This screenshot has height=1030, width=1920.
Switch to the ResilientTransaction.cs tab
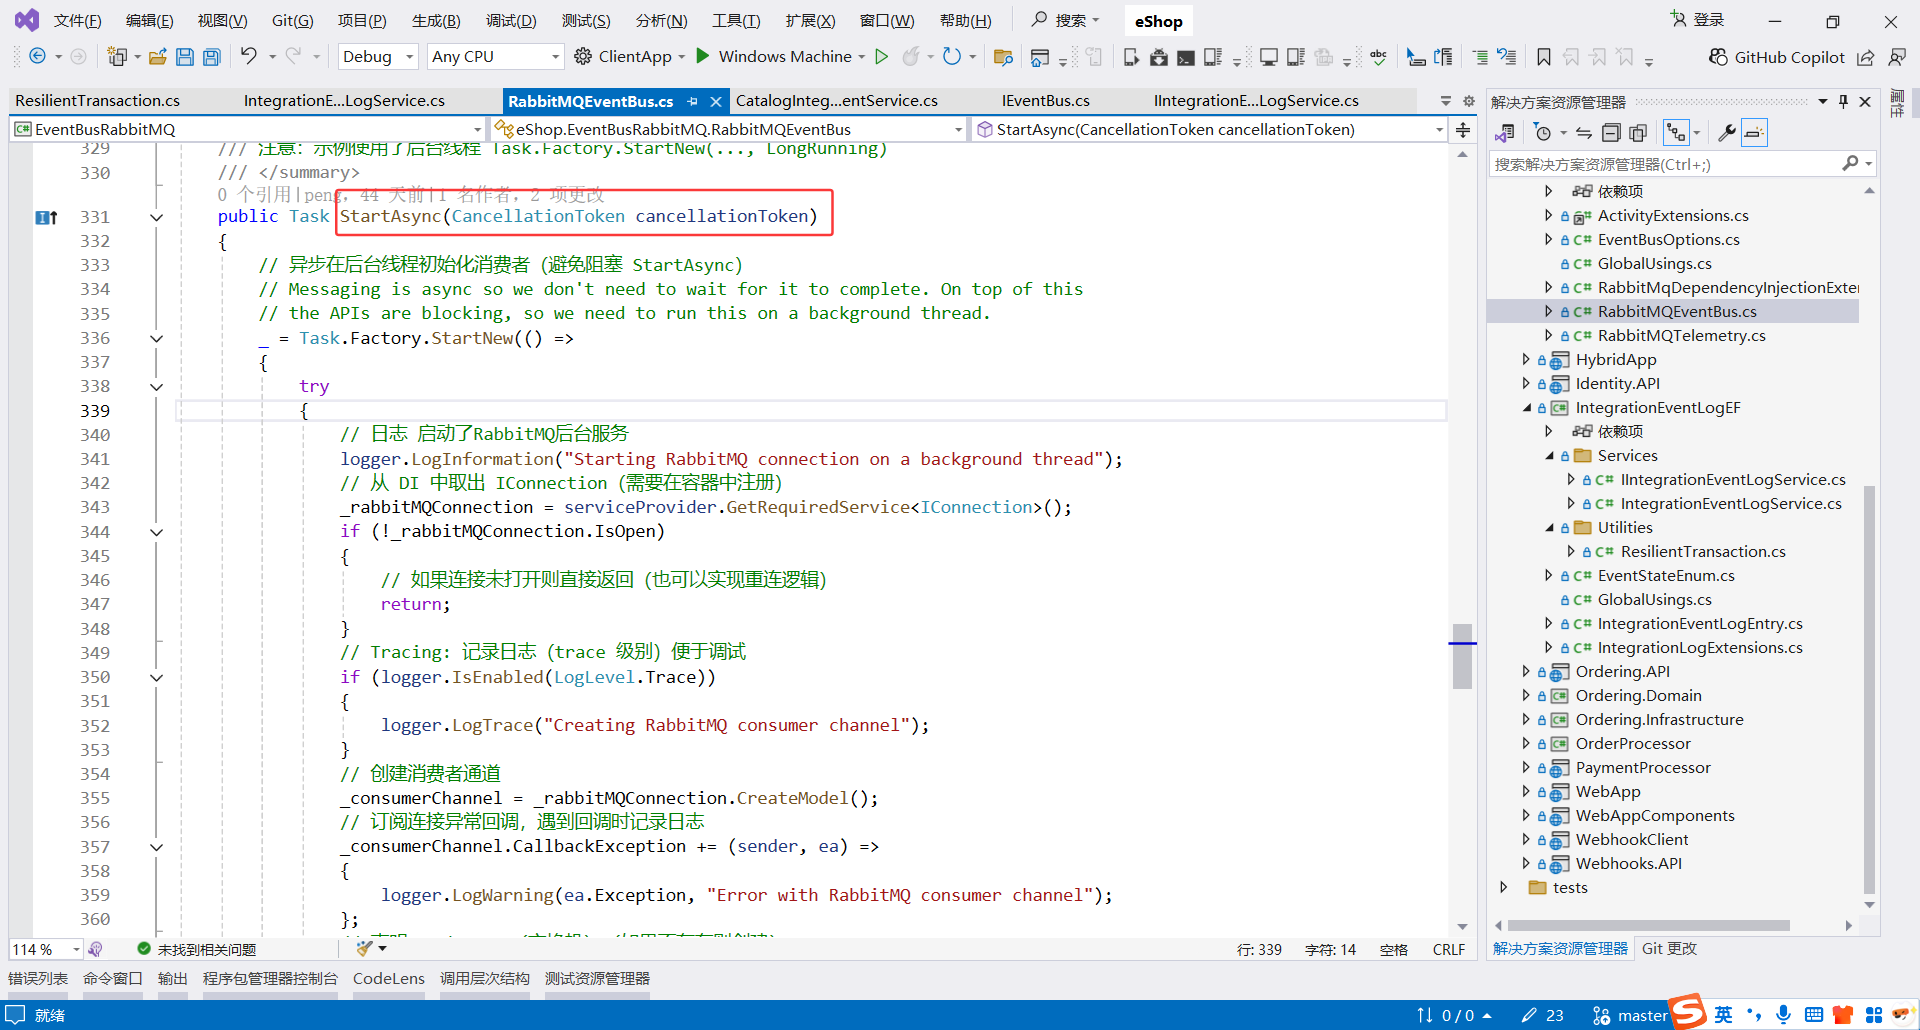[x=98, y=101]
